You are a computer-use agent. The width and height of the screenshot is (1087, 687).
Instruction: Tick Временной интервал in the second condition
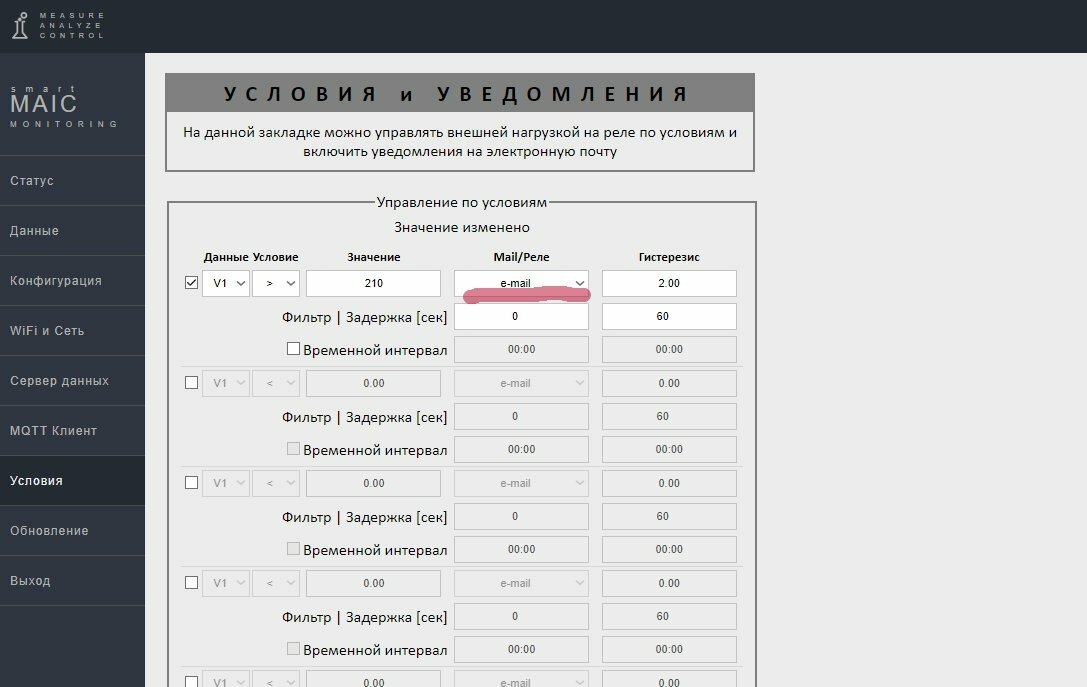pyautogui.click(x=293, y=449)
